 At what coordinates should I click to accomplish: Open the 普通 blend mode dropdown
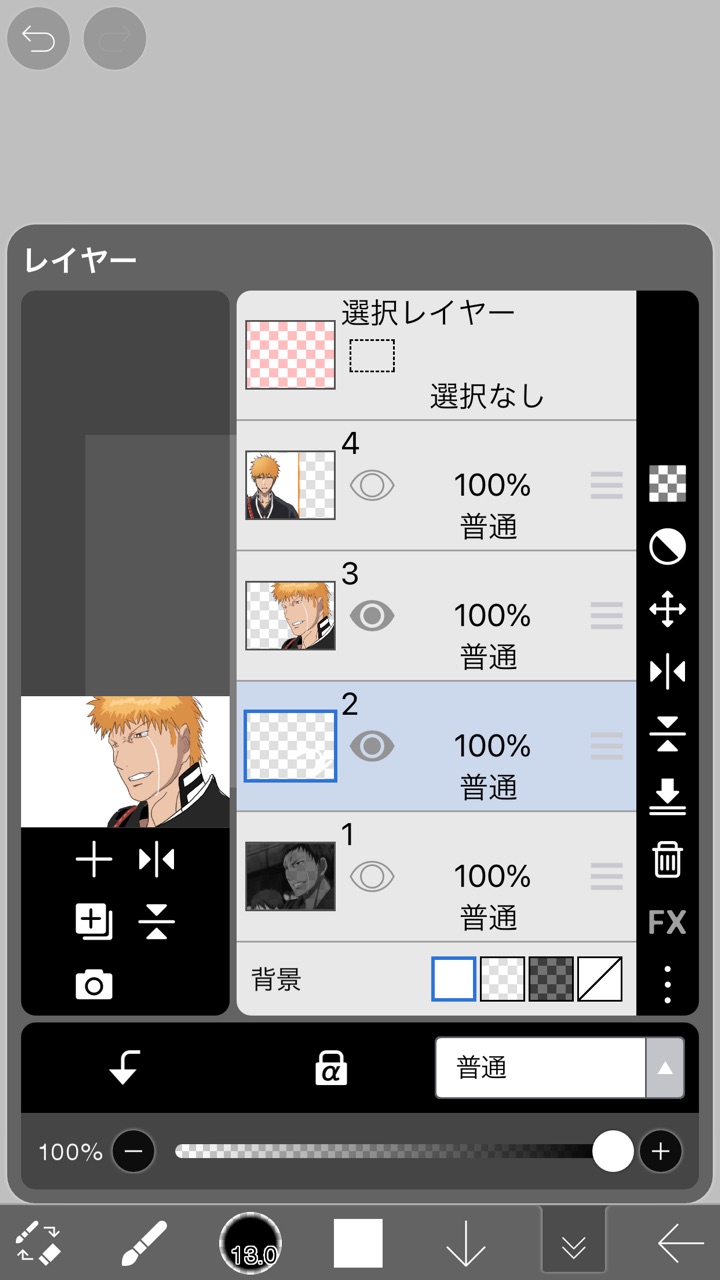(x=559, y=1068)
